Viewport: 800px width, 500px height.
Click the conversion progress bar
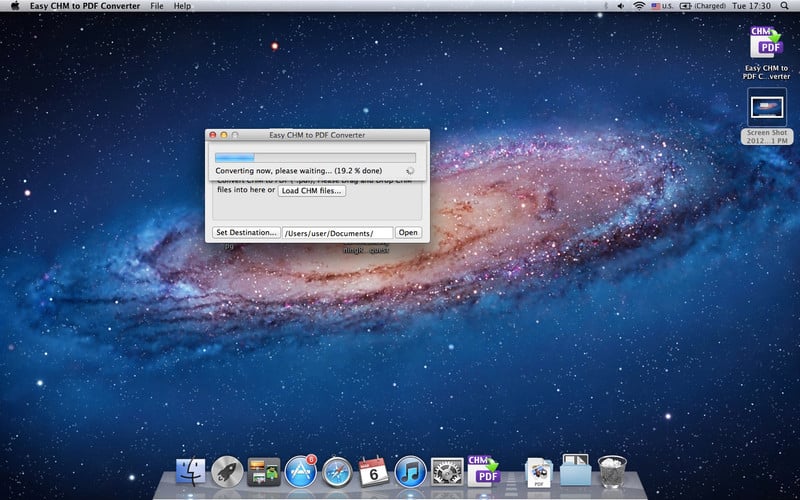coord(315,158)
